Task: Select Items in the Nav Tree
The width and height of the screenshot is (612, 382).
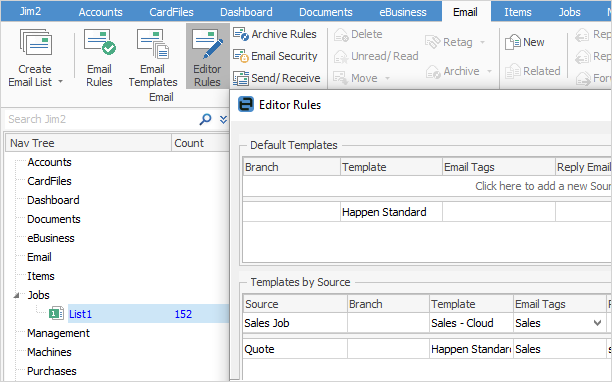Action: [41, 276]
